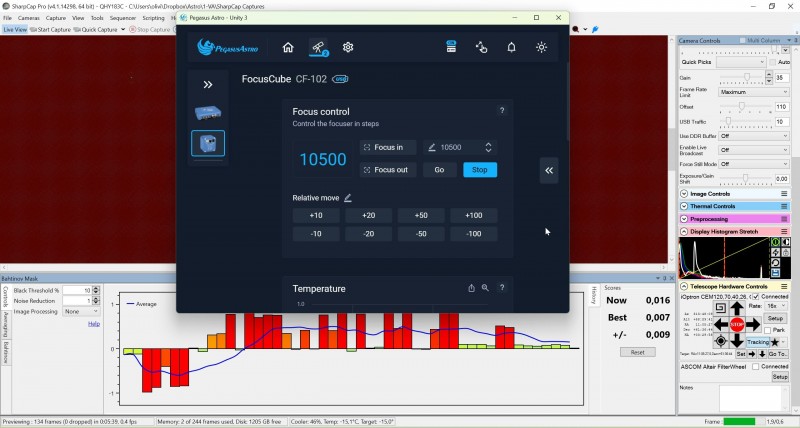The width and height of the screenshot is (800, 428).
Task: Click the Focus in button
Action: tap(388, 147)
